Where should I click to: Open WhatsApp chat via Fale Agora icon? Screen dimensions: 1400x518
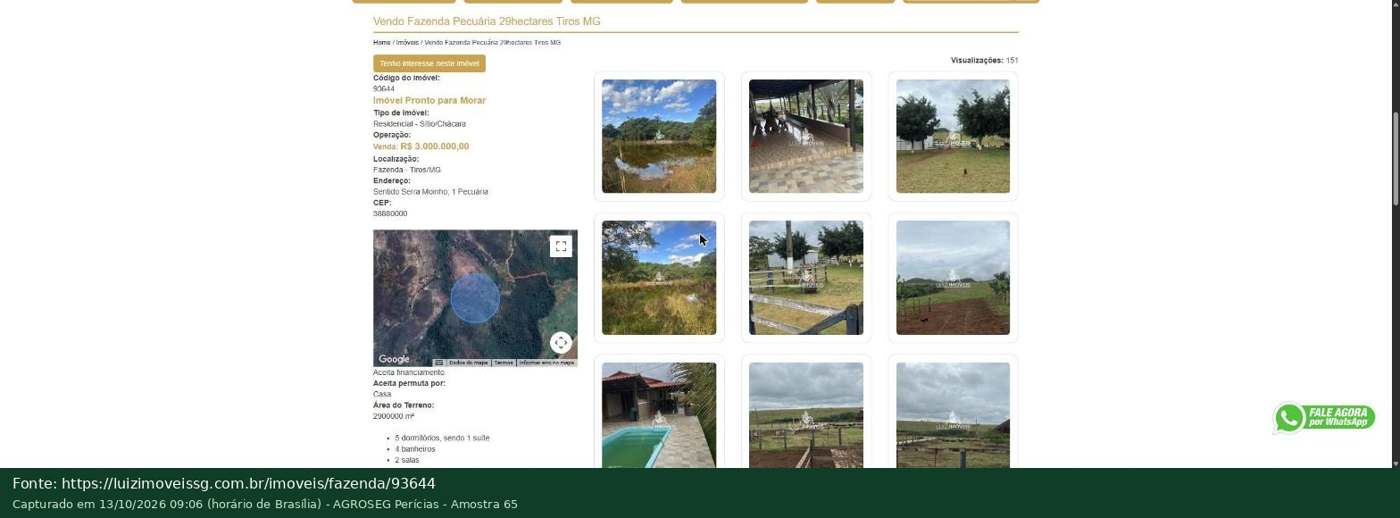click(1323, 417)
